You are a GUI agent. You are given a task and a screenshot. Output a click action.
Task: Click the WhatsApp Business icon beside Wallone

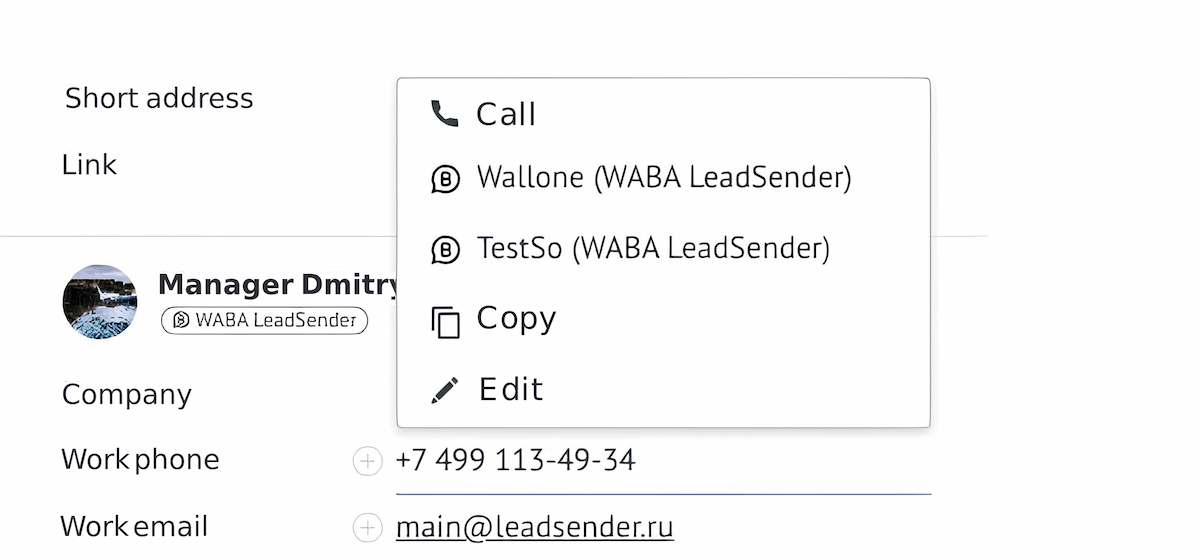[x=445, y=179]
